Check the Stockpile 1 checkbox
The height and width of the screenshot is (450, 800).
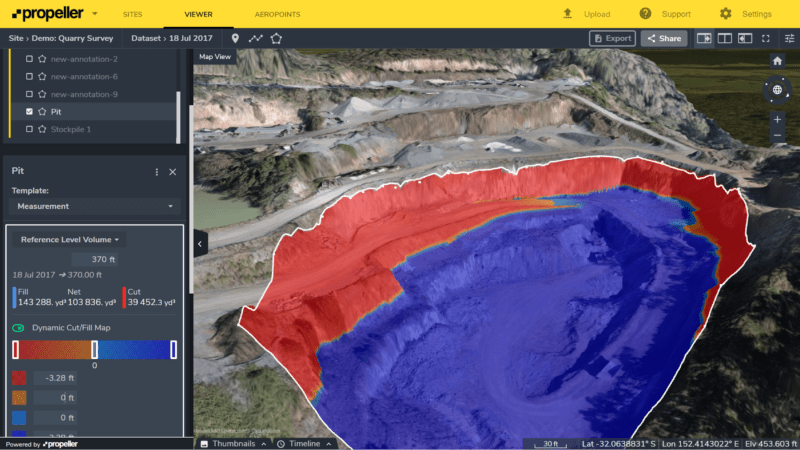coord(29,129)
